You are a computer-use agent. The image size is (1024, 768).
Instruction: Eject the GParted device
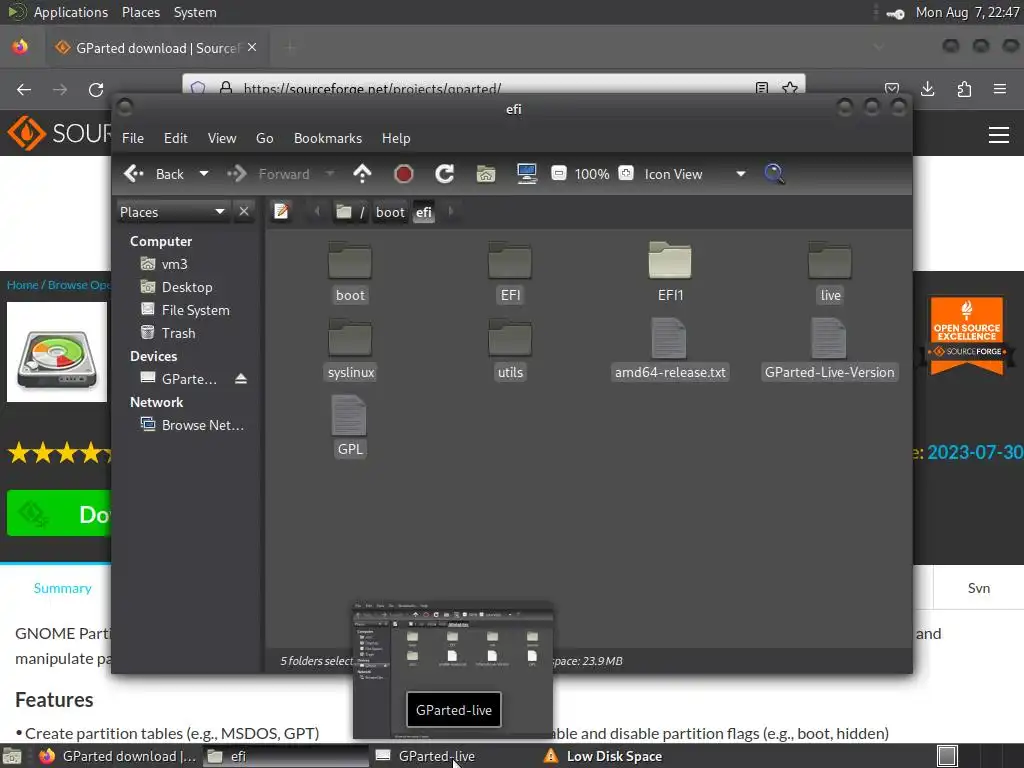(241, 379)
